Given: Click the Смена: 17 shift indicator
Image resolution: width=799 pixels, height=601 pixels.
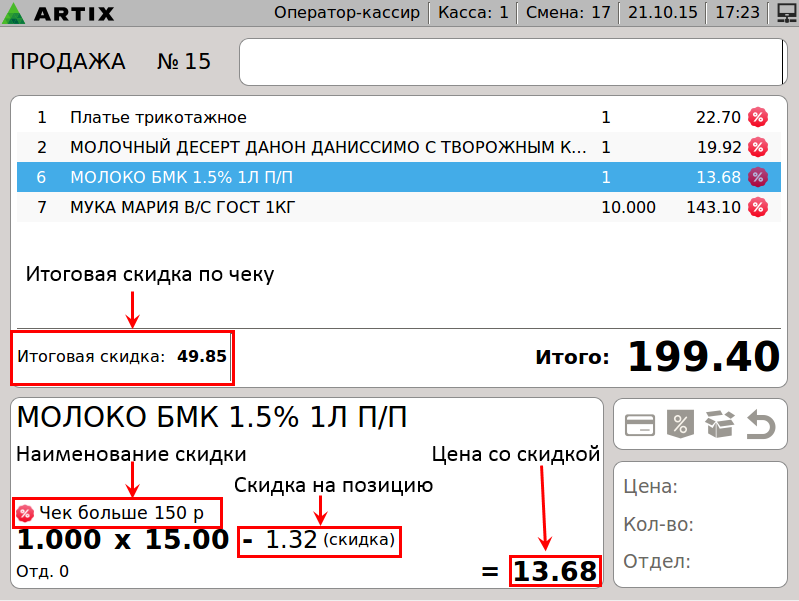Looking at the screenshot, I should [571, 14].
